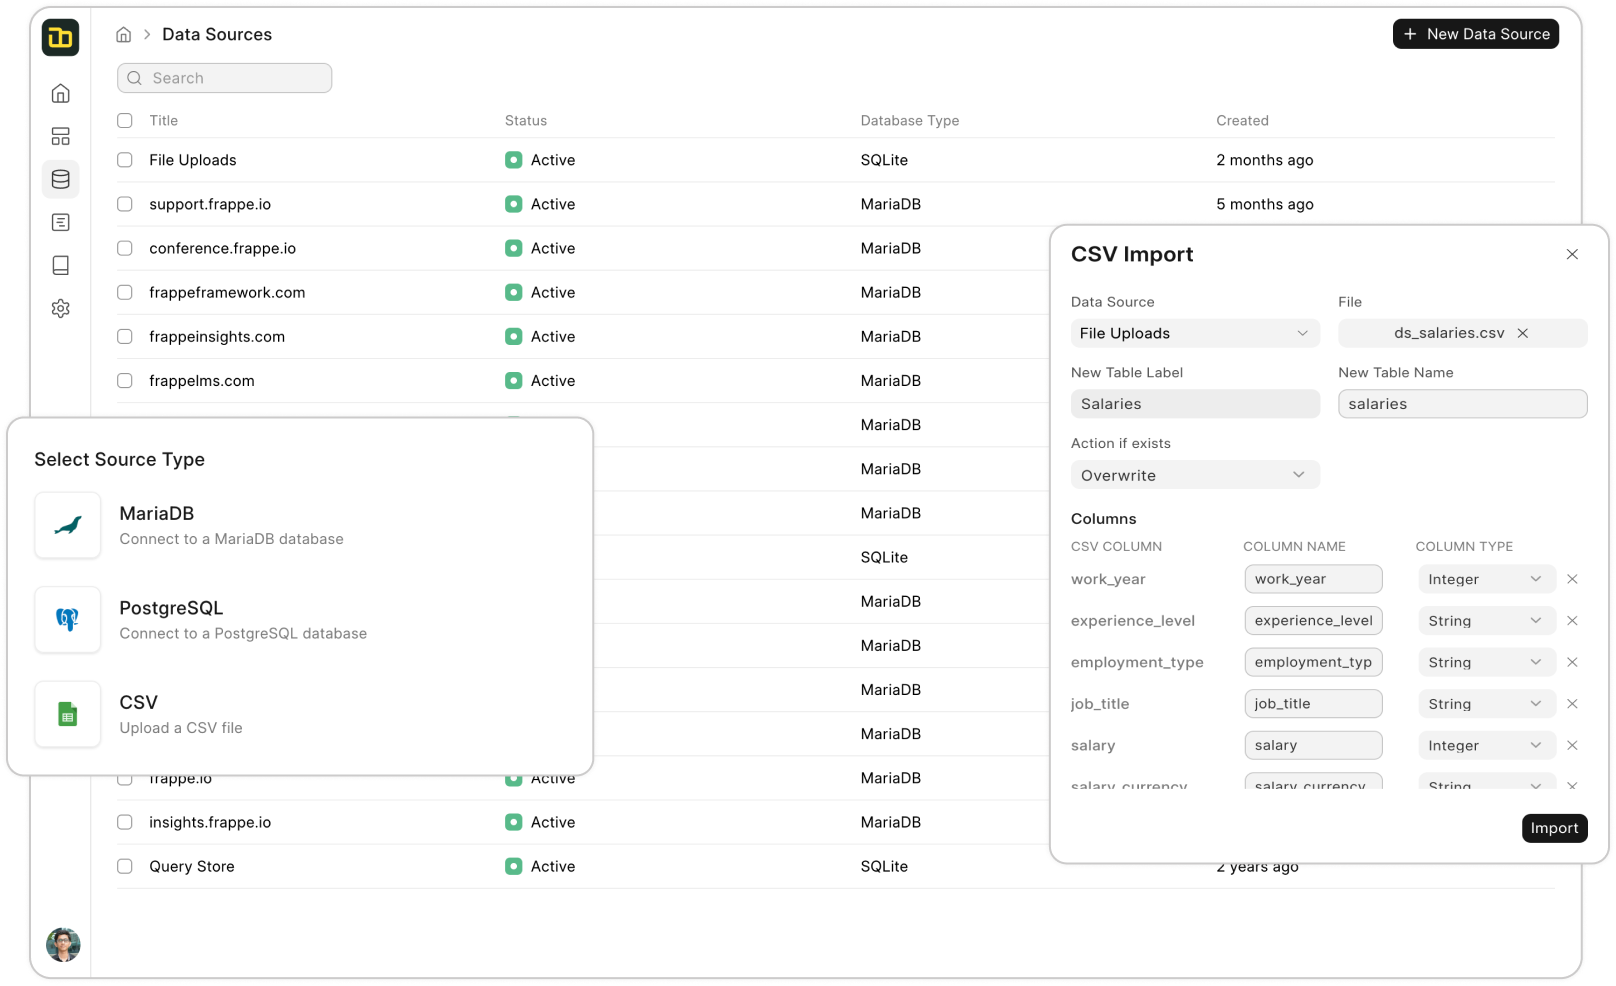
Task: Toggle the select-all Title header checkbox
Action: point(125,121)
